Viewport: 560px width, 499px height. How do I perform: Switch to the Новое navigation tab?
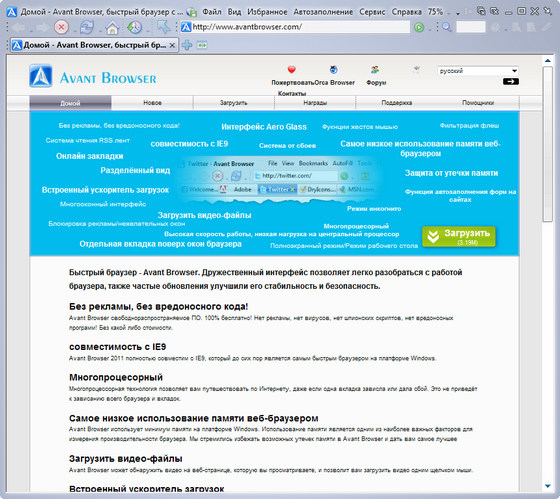[152, 103]
